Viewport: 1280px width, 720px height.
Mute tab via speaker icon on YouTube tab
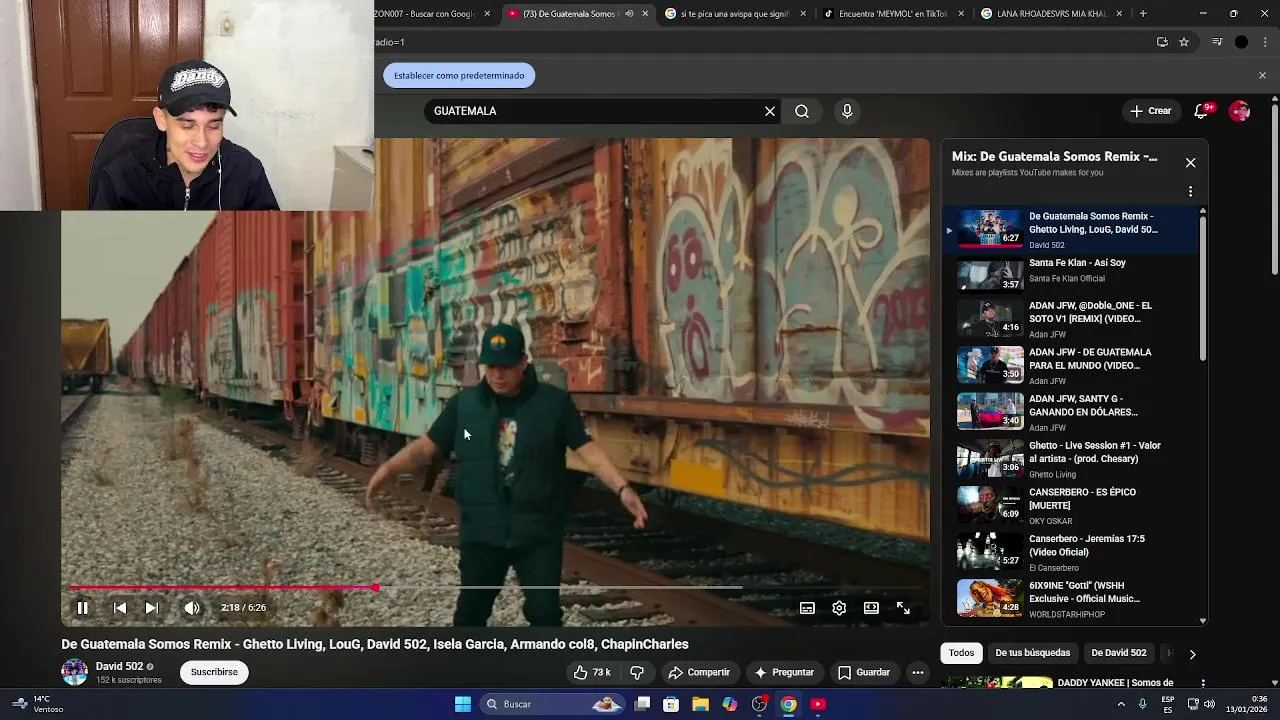point(629,14)
